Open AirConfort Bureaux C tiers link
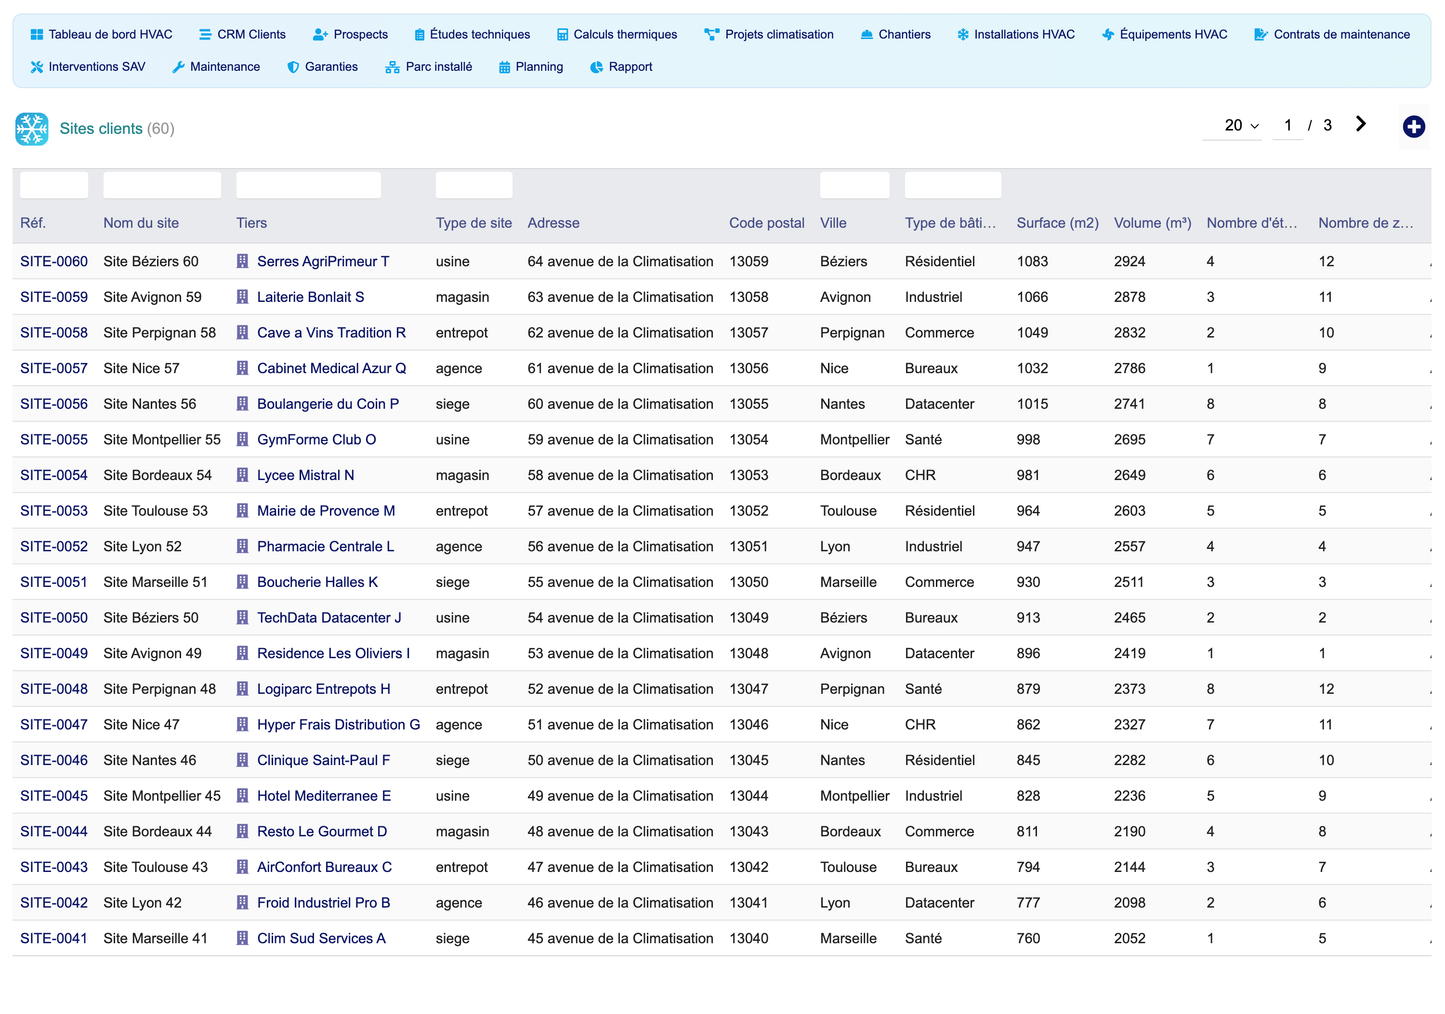 [324, 867]
